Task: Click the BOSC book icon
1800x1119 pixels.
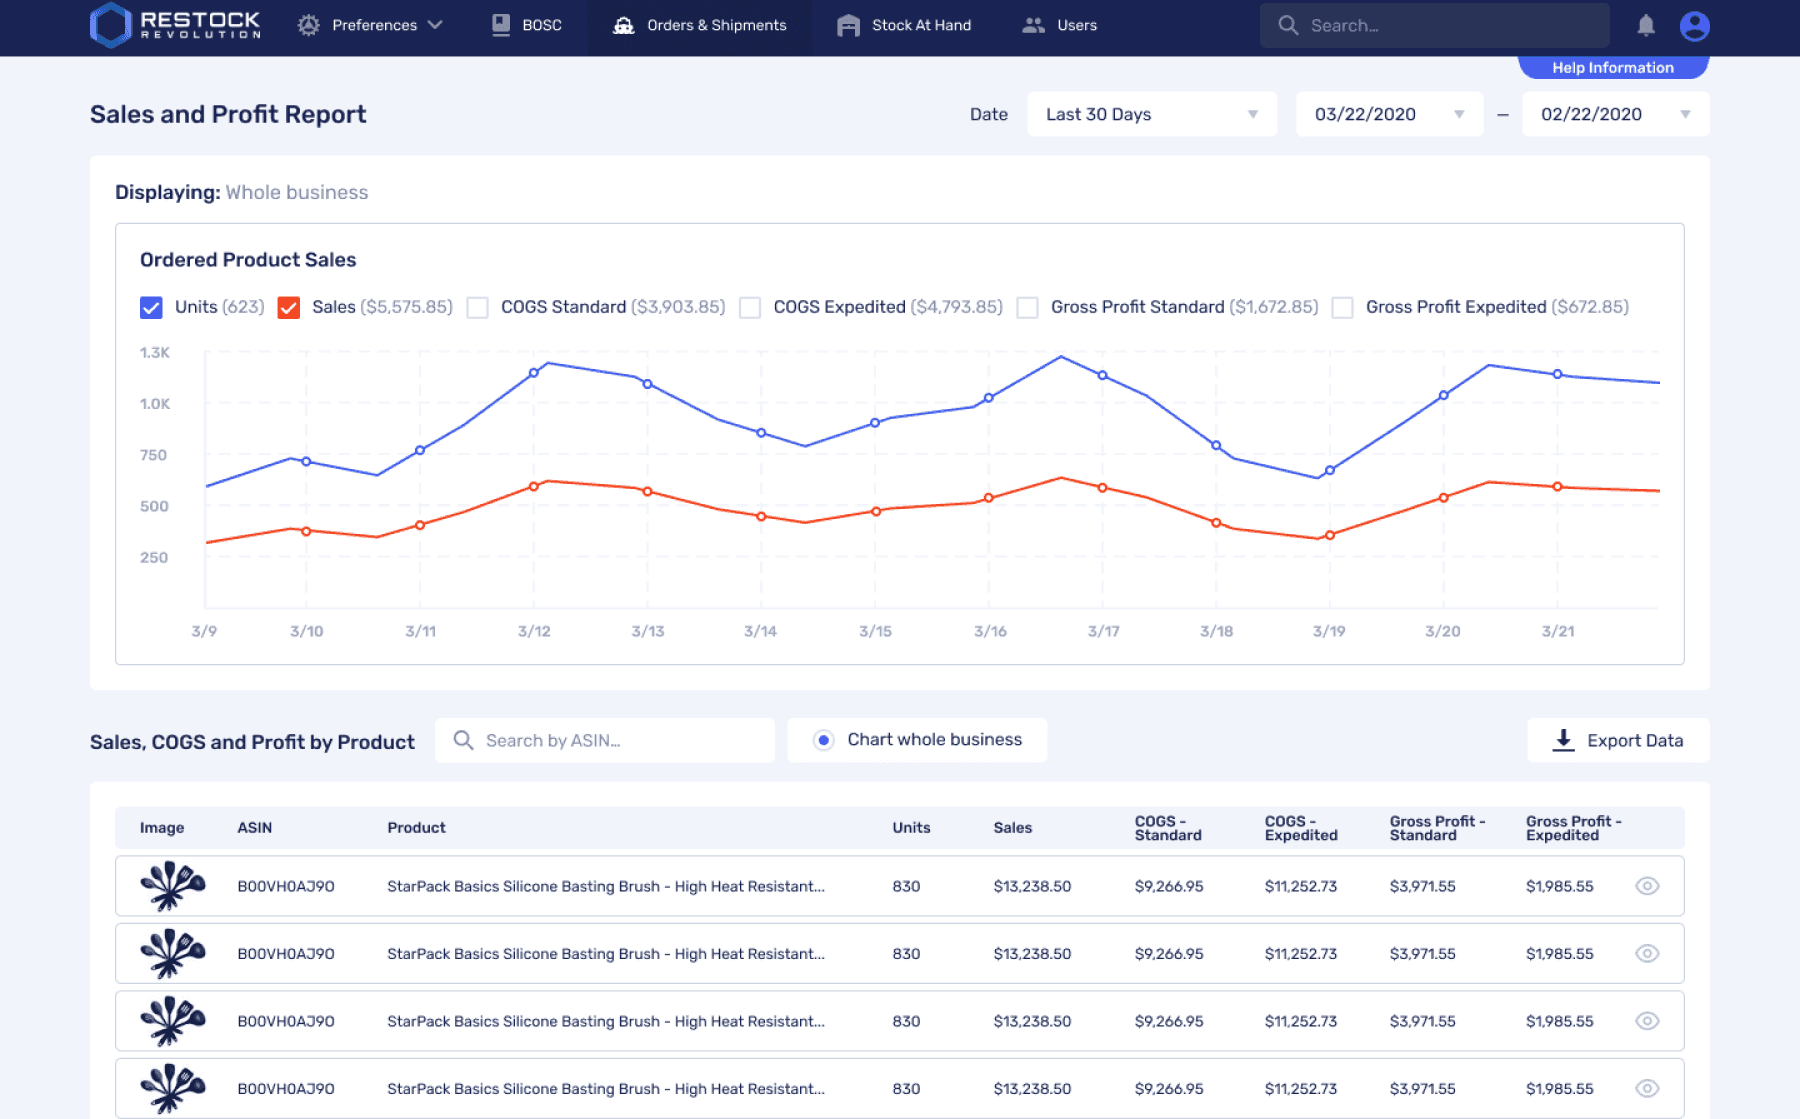Action: (501, 25)
